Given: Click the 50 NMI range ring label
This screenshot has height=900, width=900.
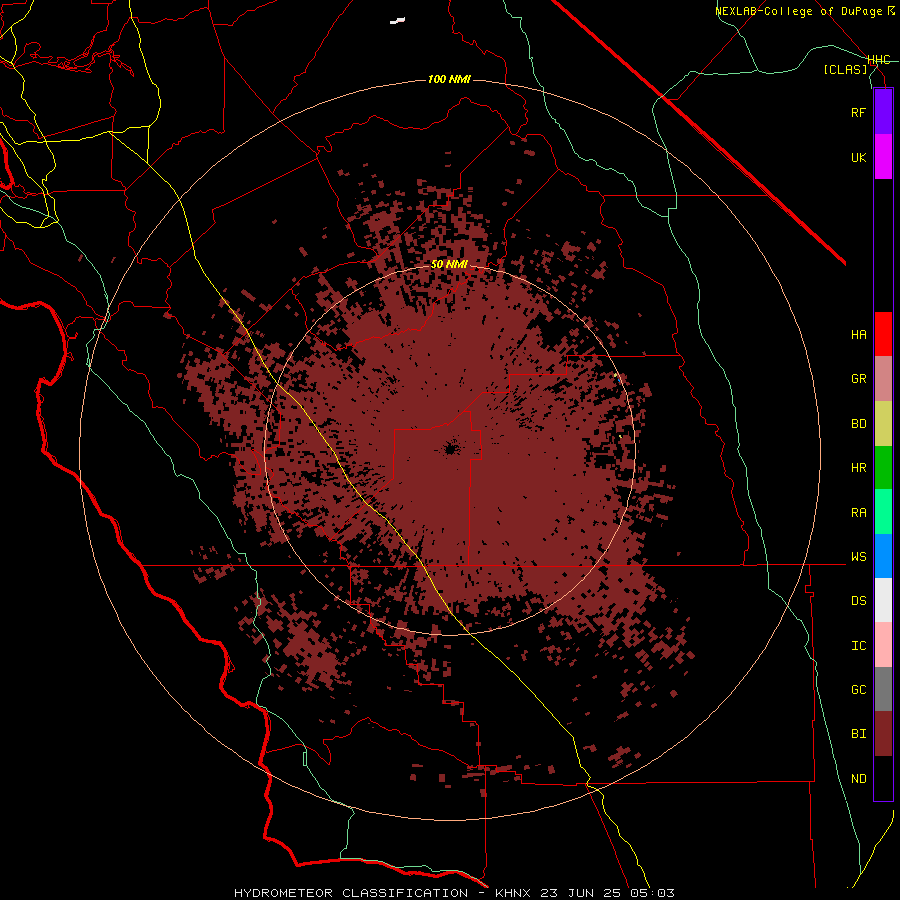Looking at the screenshot, I should (449, 264).
